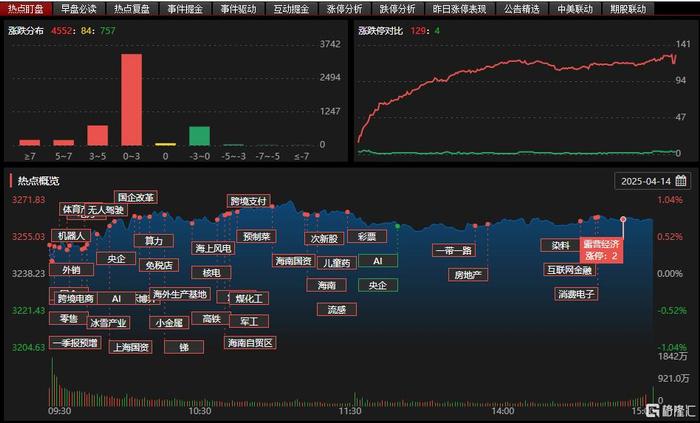
Task: Open the 互联网金融 hotspot label
Action: click(570, 270)
